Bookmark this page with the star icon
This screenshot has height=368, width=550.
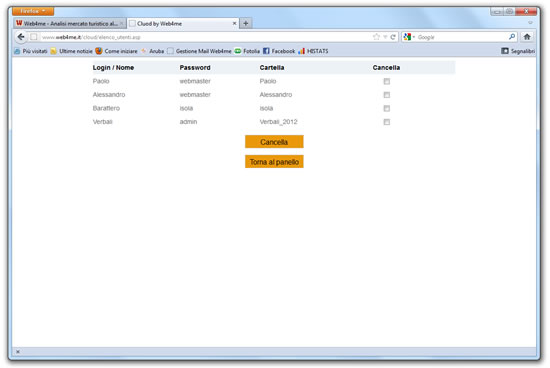tap(376, 37)
